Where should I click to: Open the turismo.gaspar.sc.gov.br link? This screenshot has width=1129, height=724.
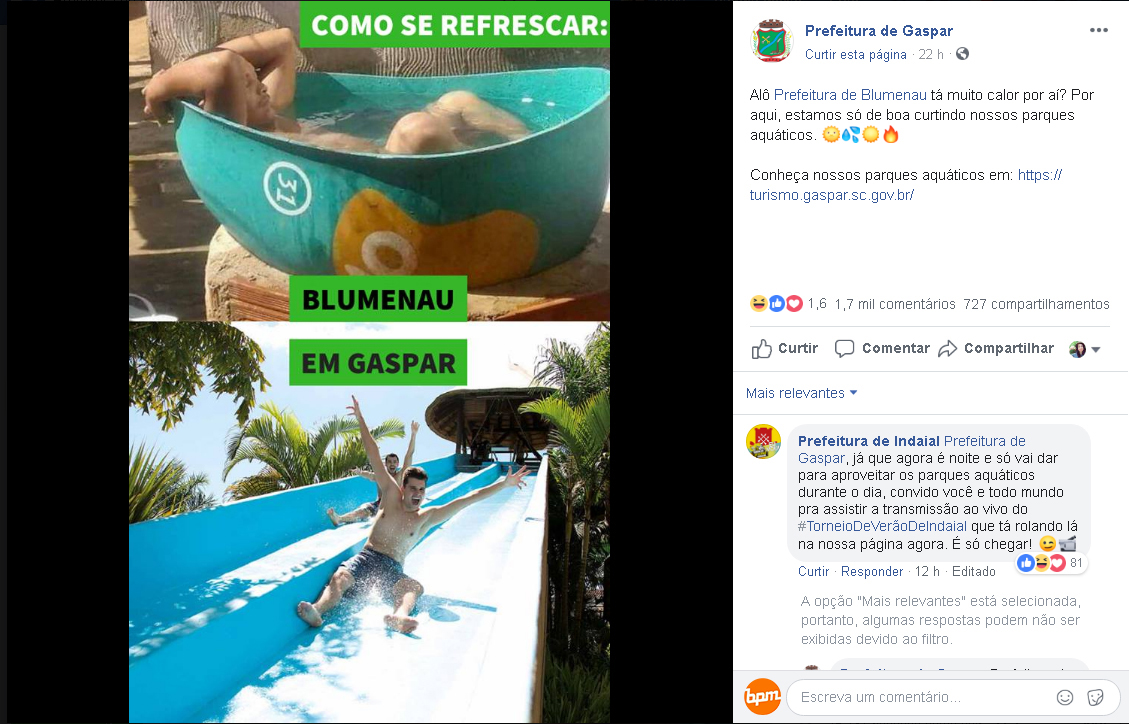[x=905, y=185]
